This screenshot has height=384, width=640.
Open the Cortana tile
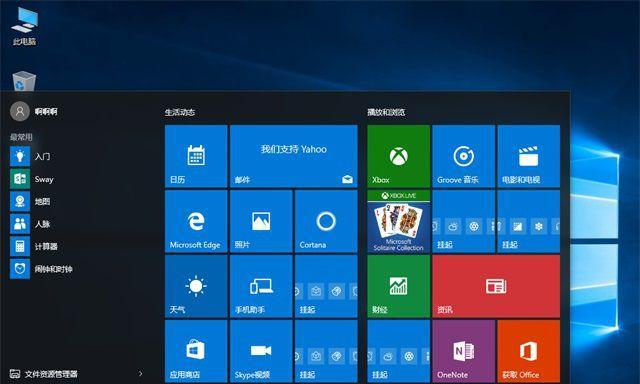pos(326,221)
